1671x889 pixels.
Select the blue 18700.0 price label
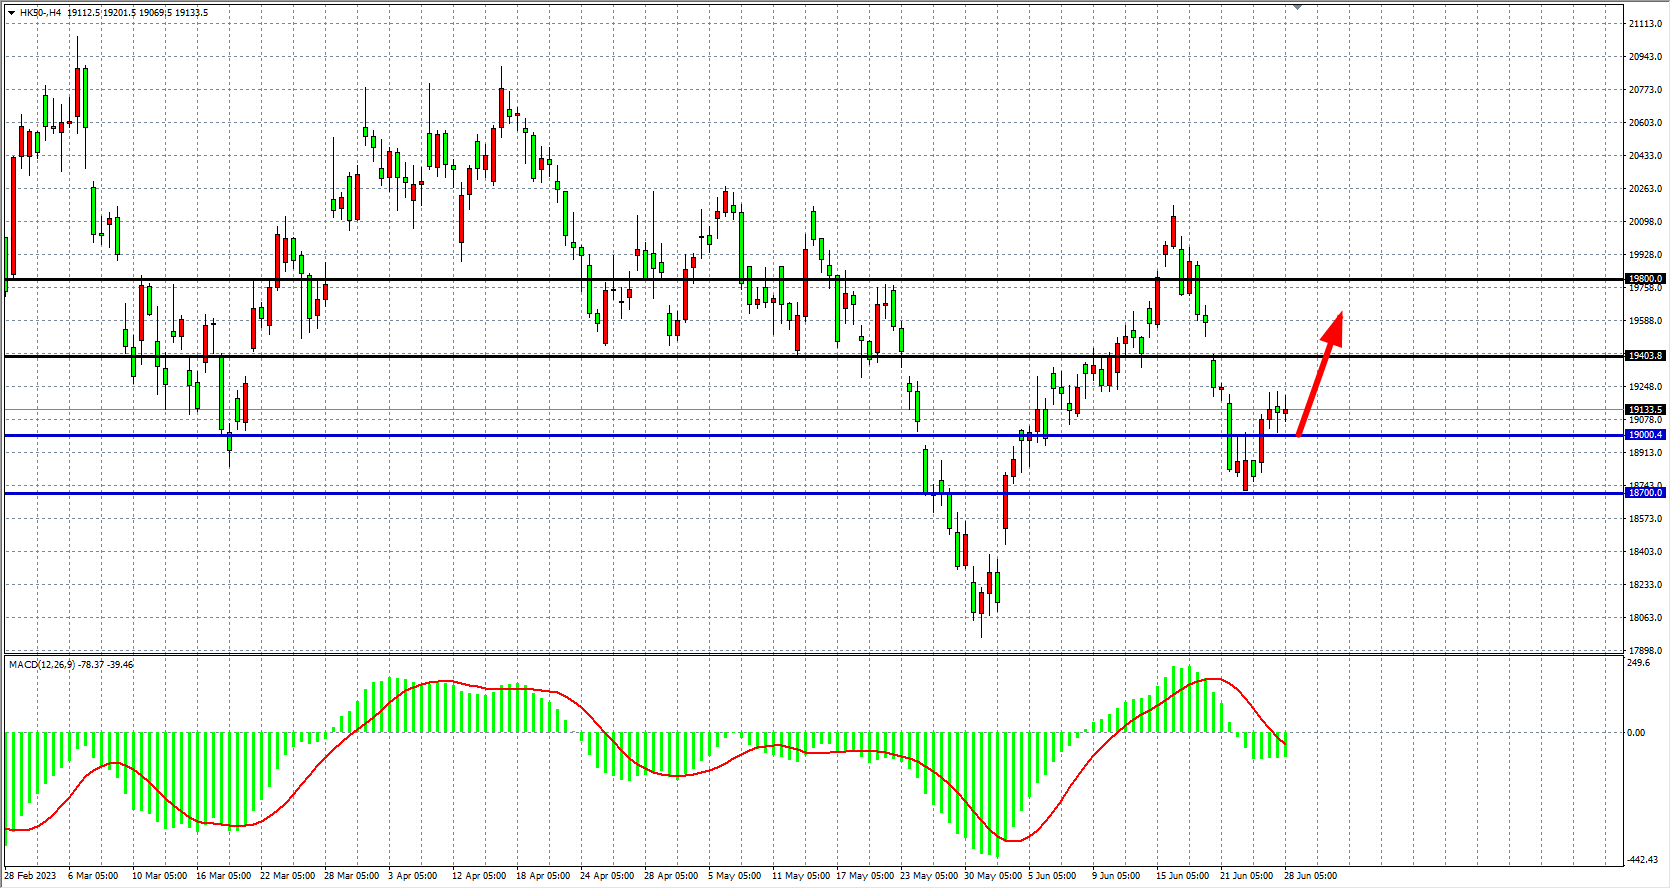tap(1645, 493)
